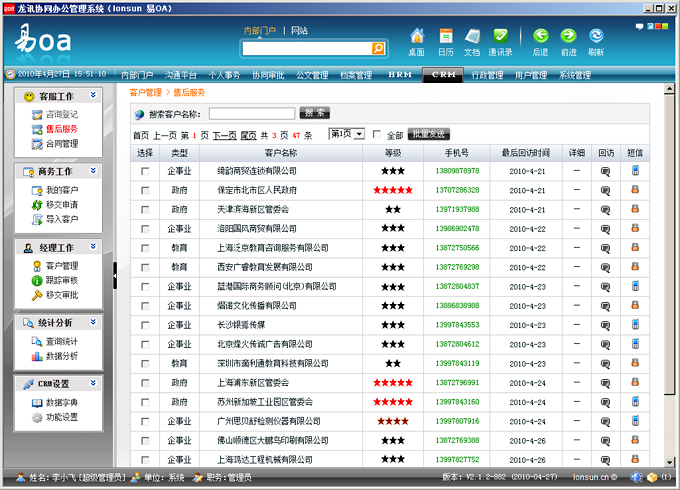This screenshot has width=680, height=490.
Task: Switch to the 沟通平台 menu tab
Action: (x=181, y=75)
